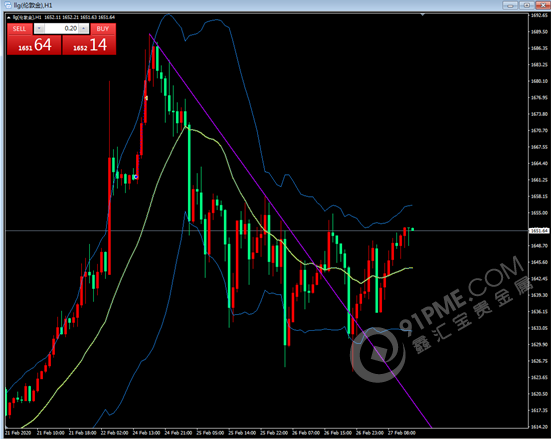551x439 pixels.
Task: Decrease the lot volume with down arrow
Action: 39,28
